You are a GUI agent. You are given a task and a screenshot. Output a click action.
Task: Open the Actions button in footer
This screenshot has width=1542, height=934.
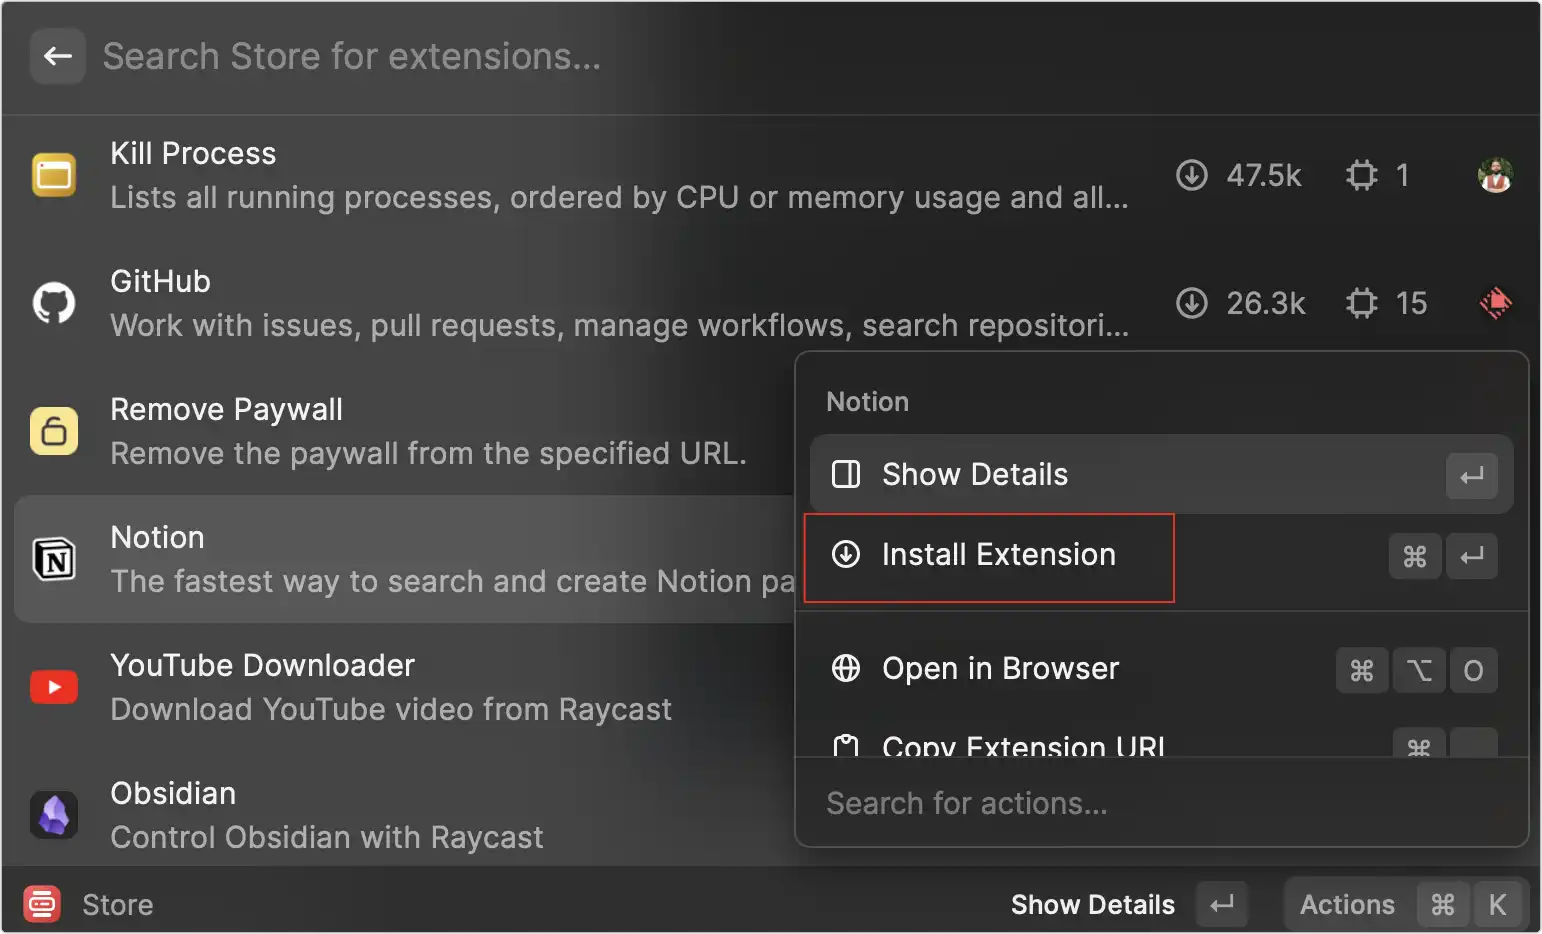click(x=1346, y=905)
